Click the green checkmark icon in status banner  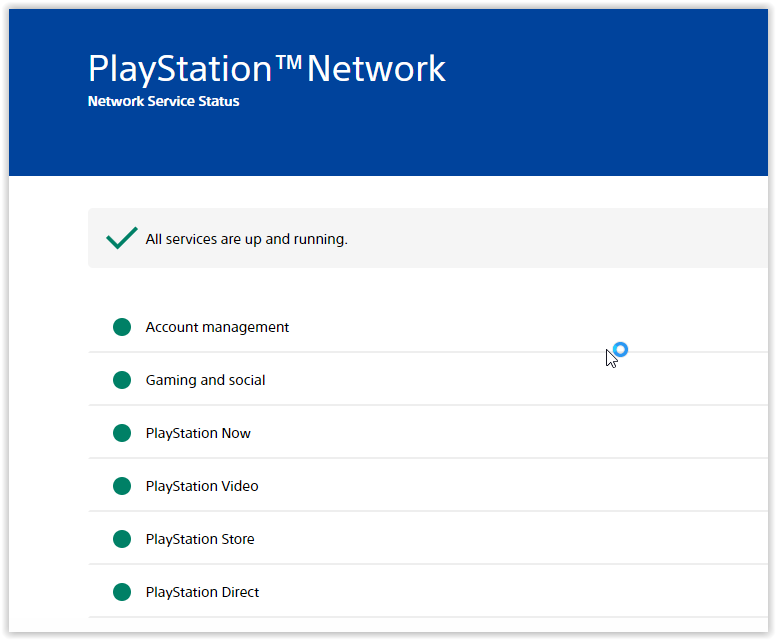121,238
